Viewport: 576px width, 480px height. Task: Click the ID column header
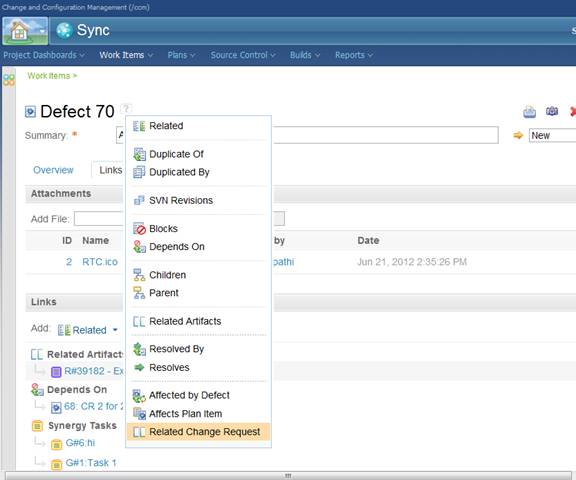(67, 241)
